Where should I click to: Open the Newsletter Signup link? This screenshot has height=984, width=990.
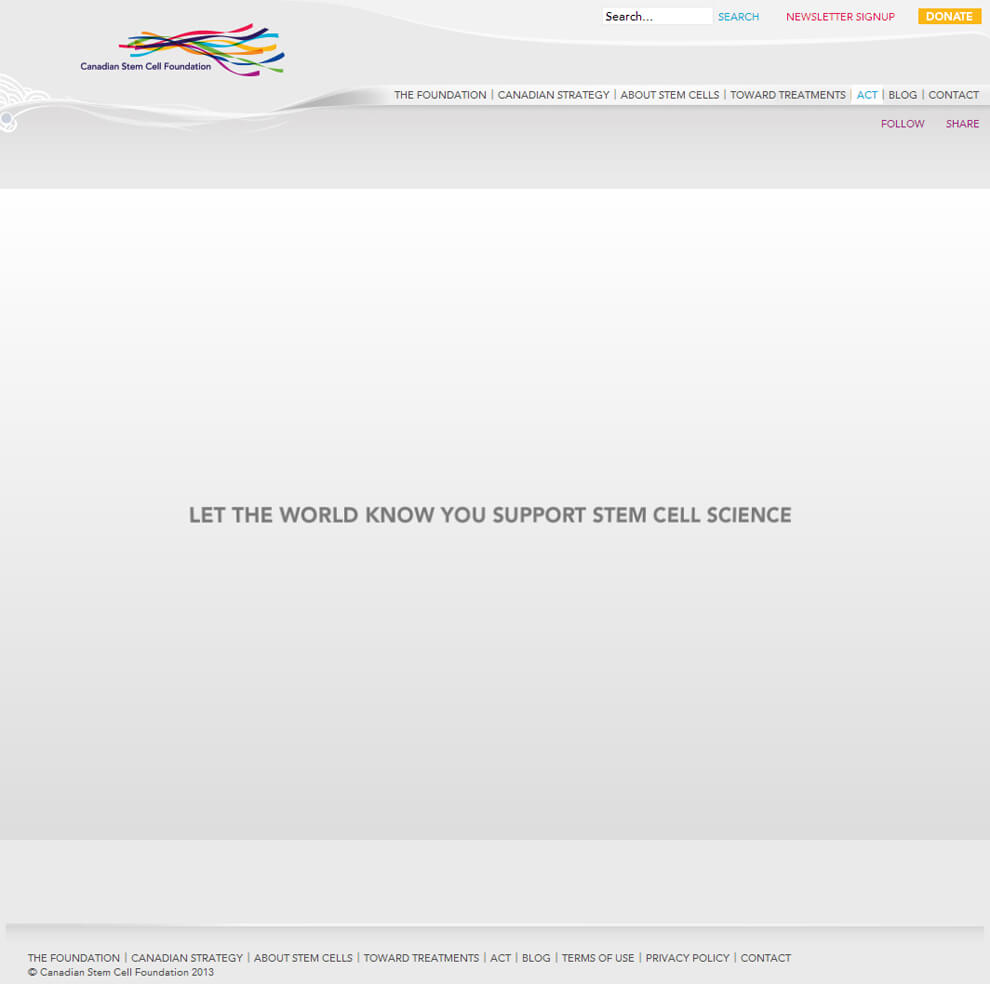[840, 17]
